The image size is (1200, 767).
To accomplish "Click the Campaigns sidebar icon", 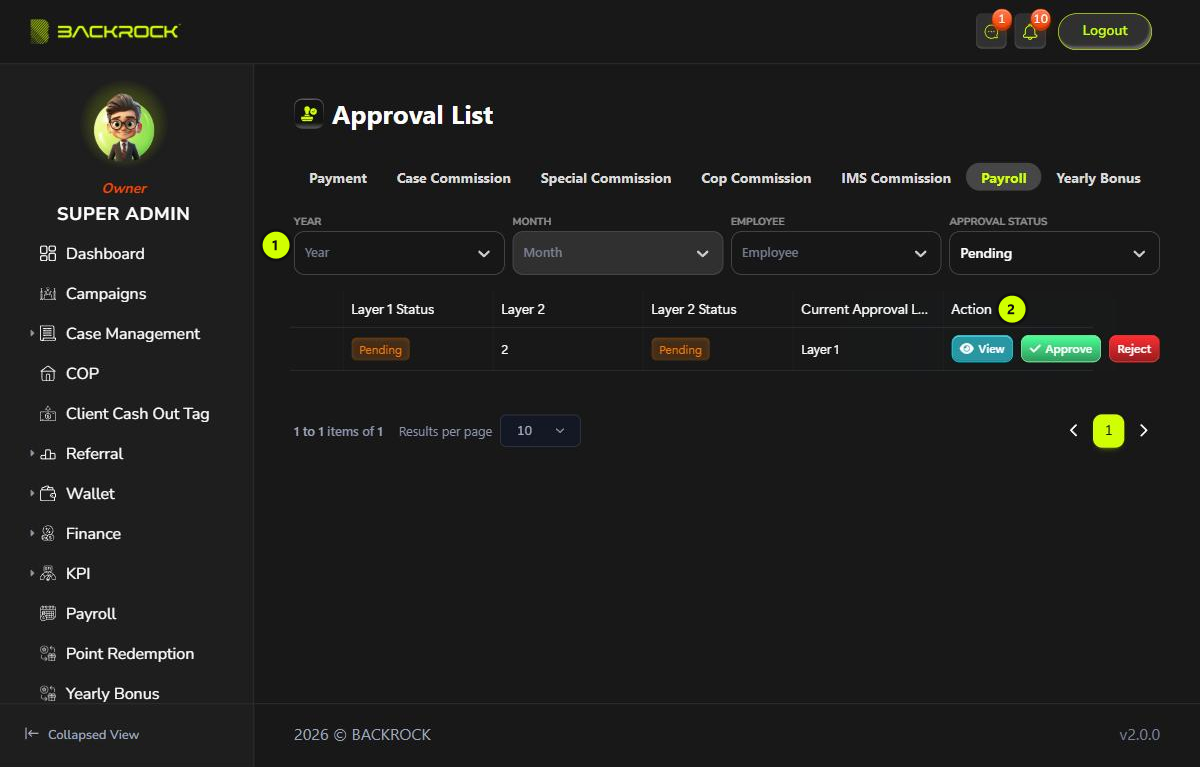I will click(x=48, y=294).
